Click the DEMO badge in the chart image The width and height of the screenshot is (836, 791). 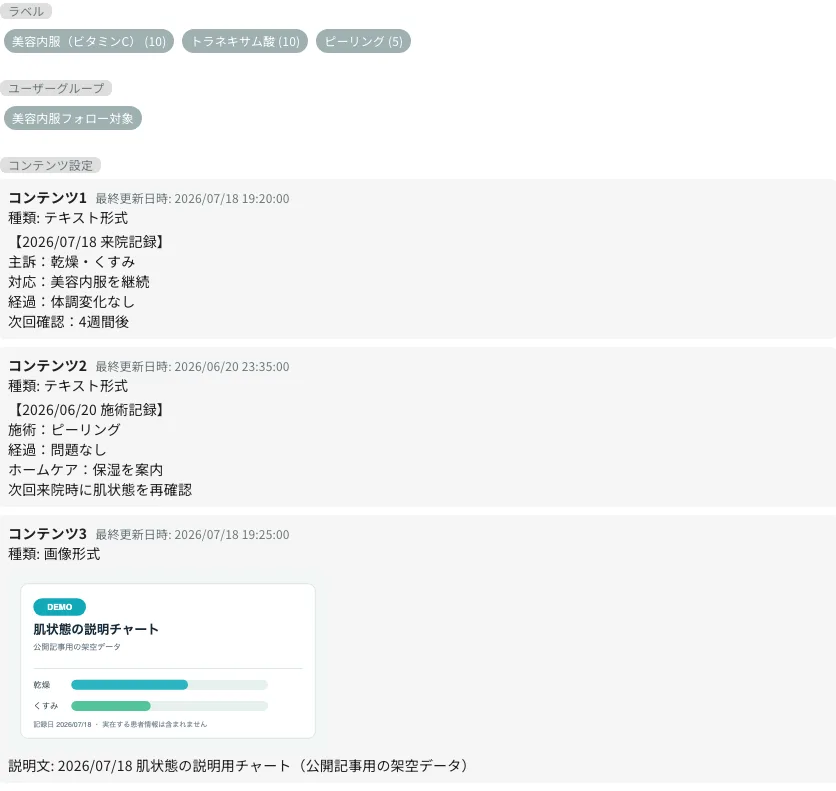[x=59, y=607]
